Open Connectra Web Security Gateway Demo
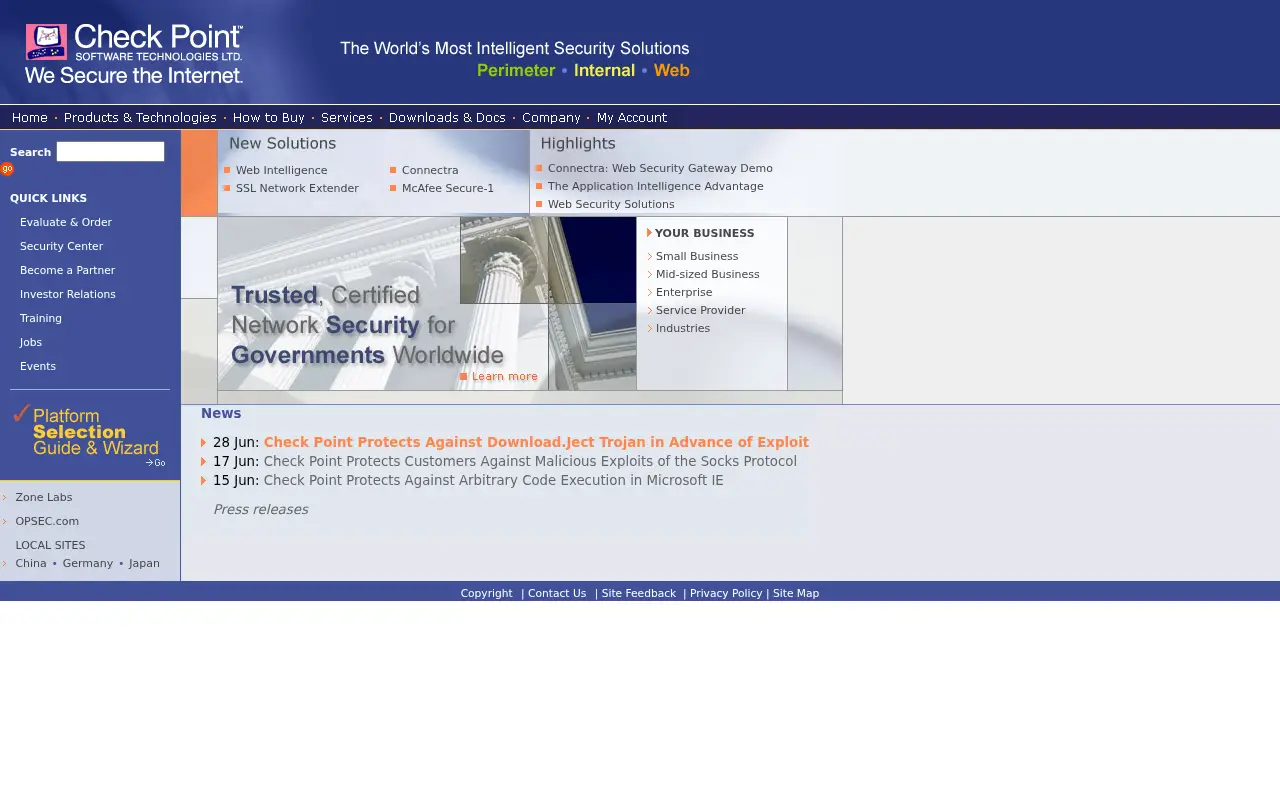Viewport: 1280px width, 800px height. pyautogui.click(x=660, y=168)
